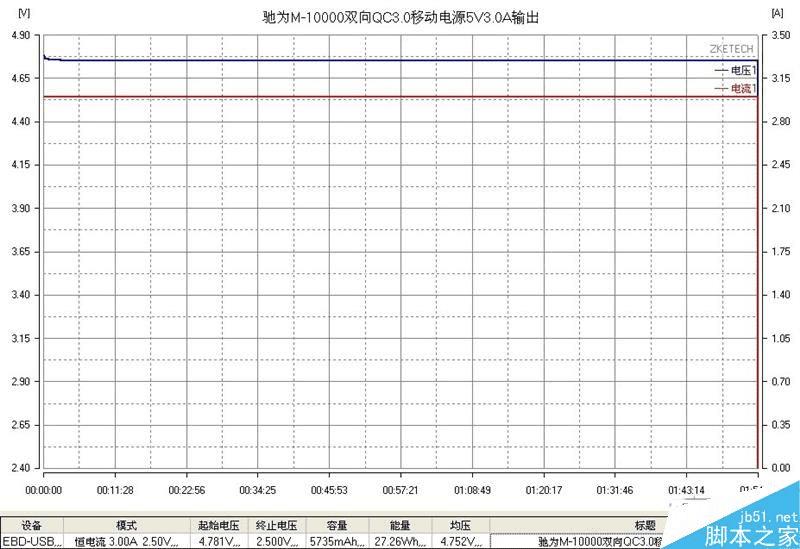
Task: Click the 00:57:21 time axis label
Action: pyautogui.click(x=401, y=490)
